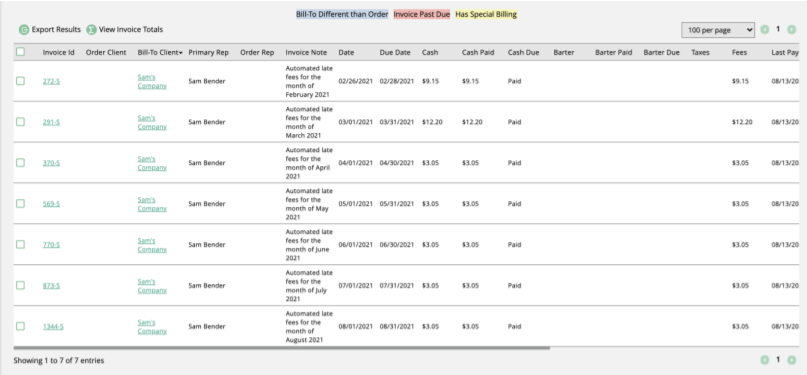Open invoice 291-S link

[x=51, y=122]
